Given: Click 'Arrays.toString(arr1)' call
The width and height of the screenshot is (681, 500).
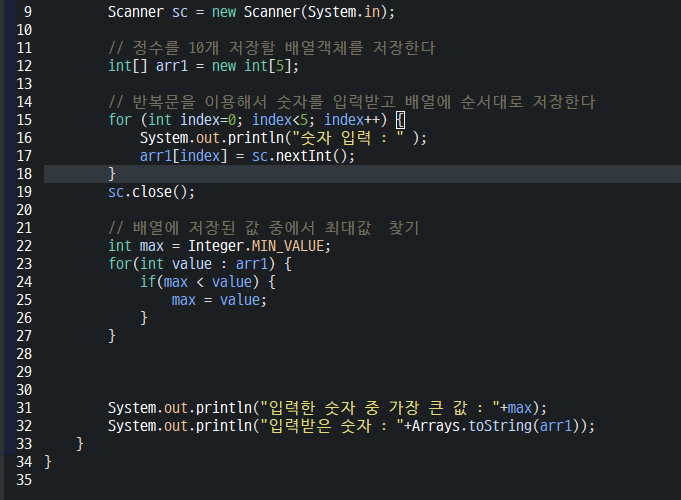Looking at the screenshot, I should pos(497,426).
